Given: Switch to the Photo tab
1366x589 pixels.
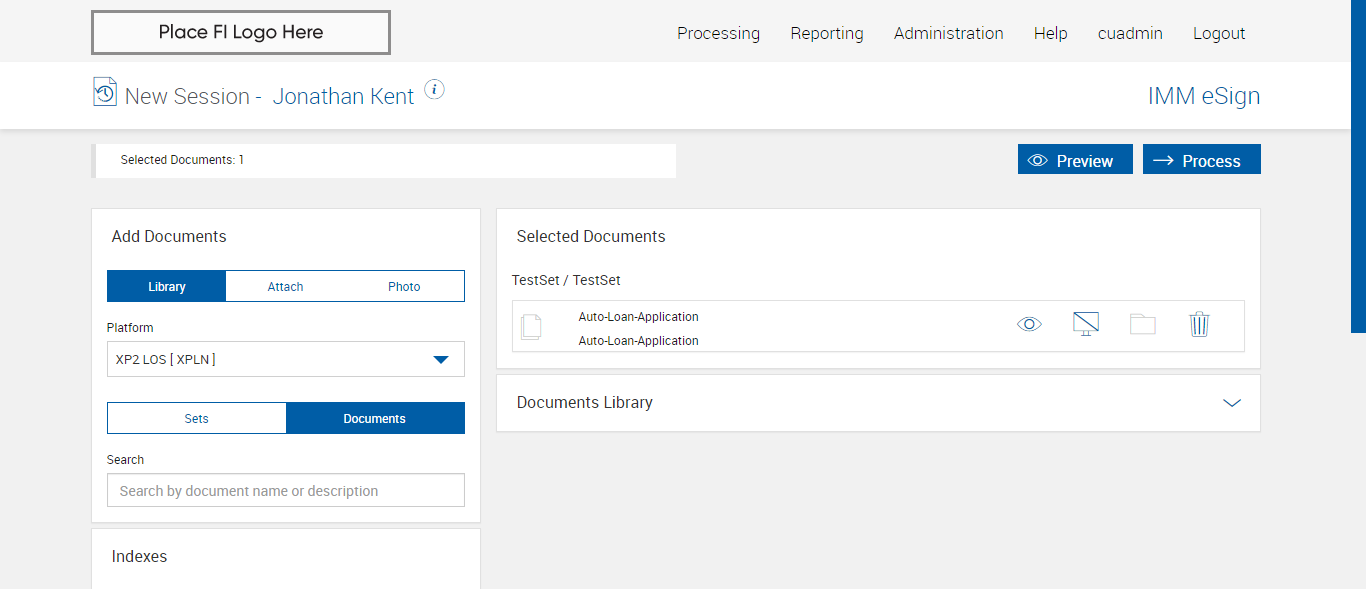Looking at the screenshot, I should tap(404, 286).
